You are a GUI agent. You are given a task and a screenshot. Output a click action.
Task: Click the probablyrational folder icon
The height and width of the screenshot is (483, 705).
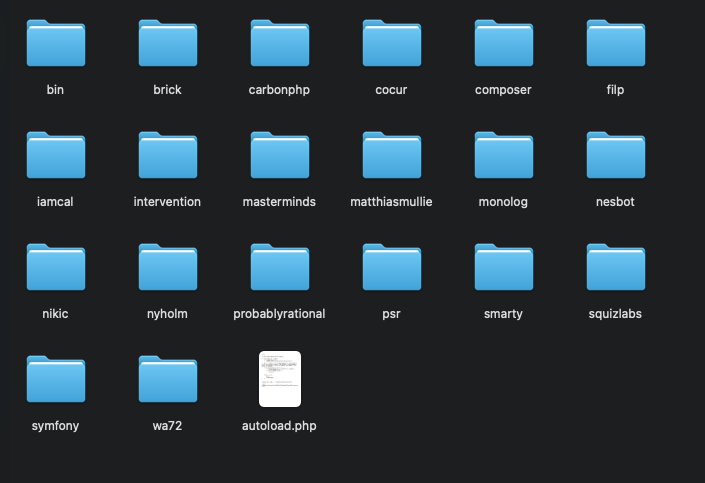coord(280,267)
